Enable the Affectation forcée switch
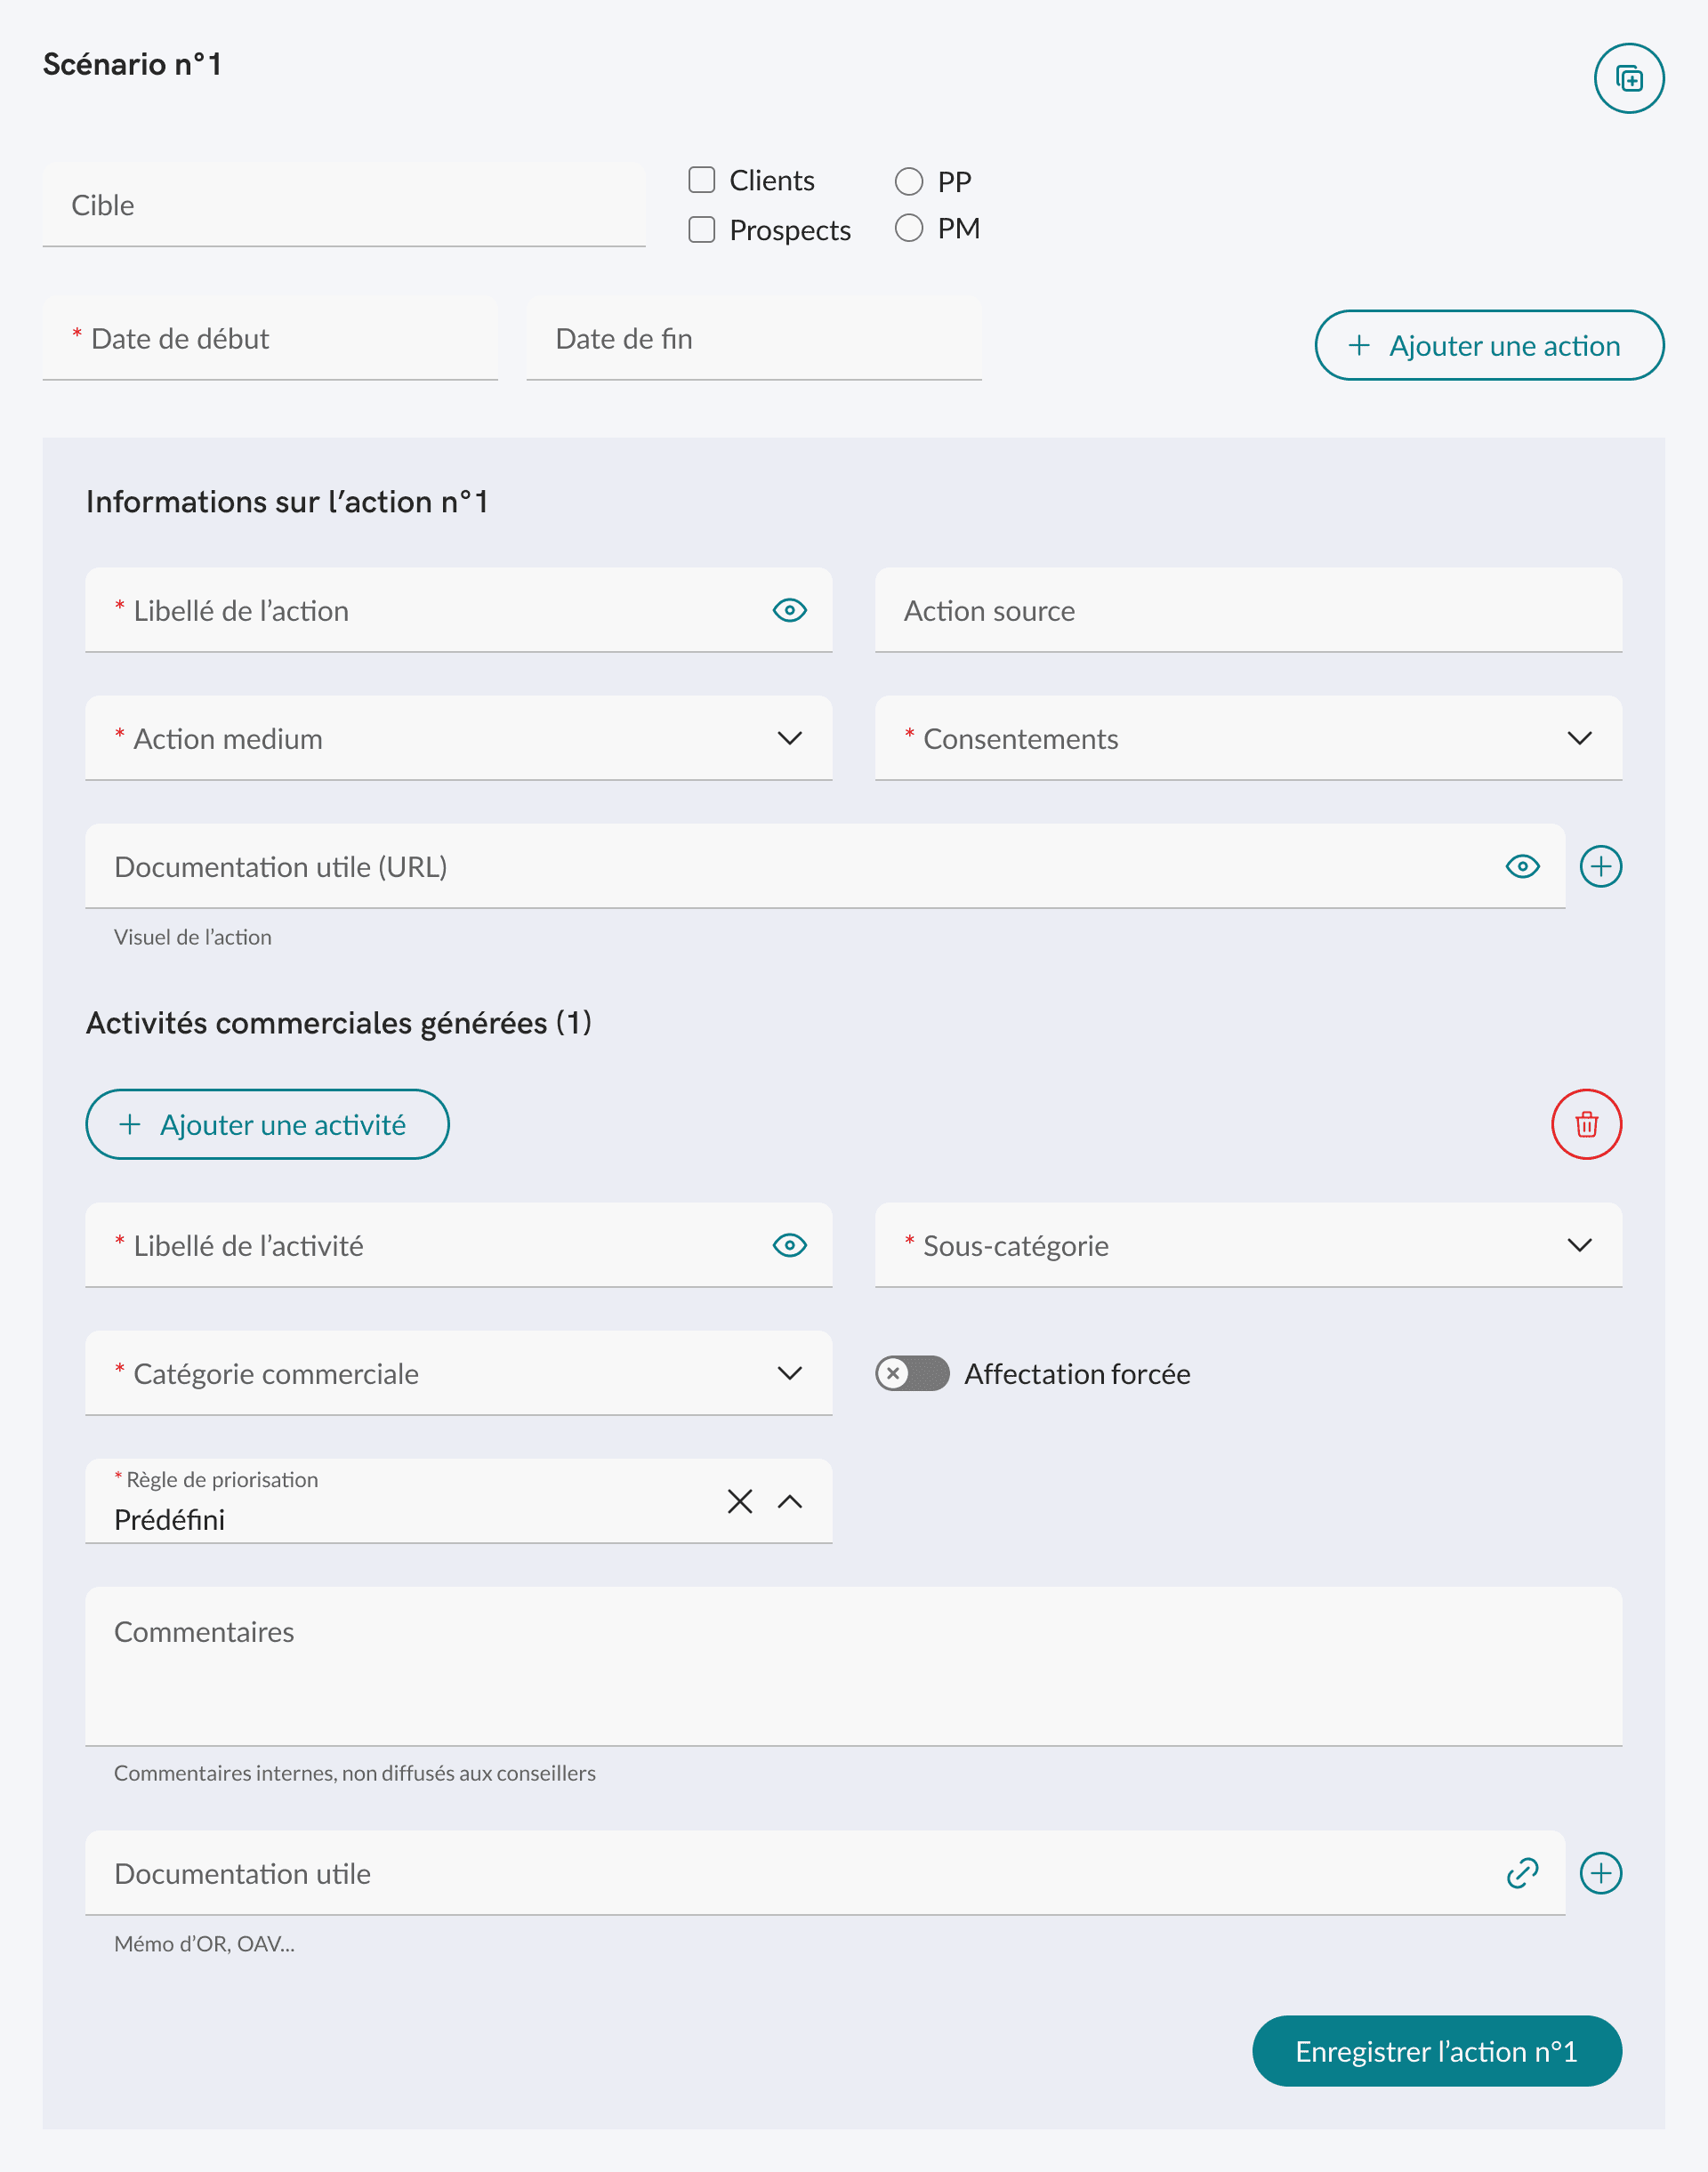 (x=911, y=1373)
